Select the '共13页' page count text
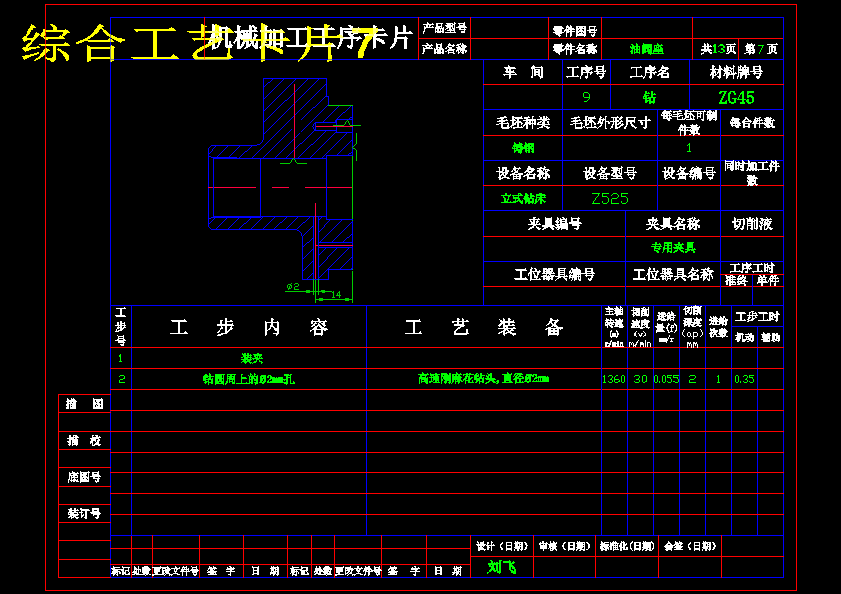 718,49
